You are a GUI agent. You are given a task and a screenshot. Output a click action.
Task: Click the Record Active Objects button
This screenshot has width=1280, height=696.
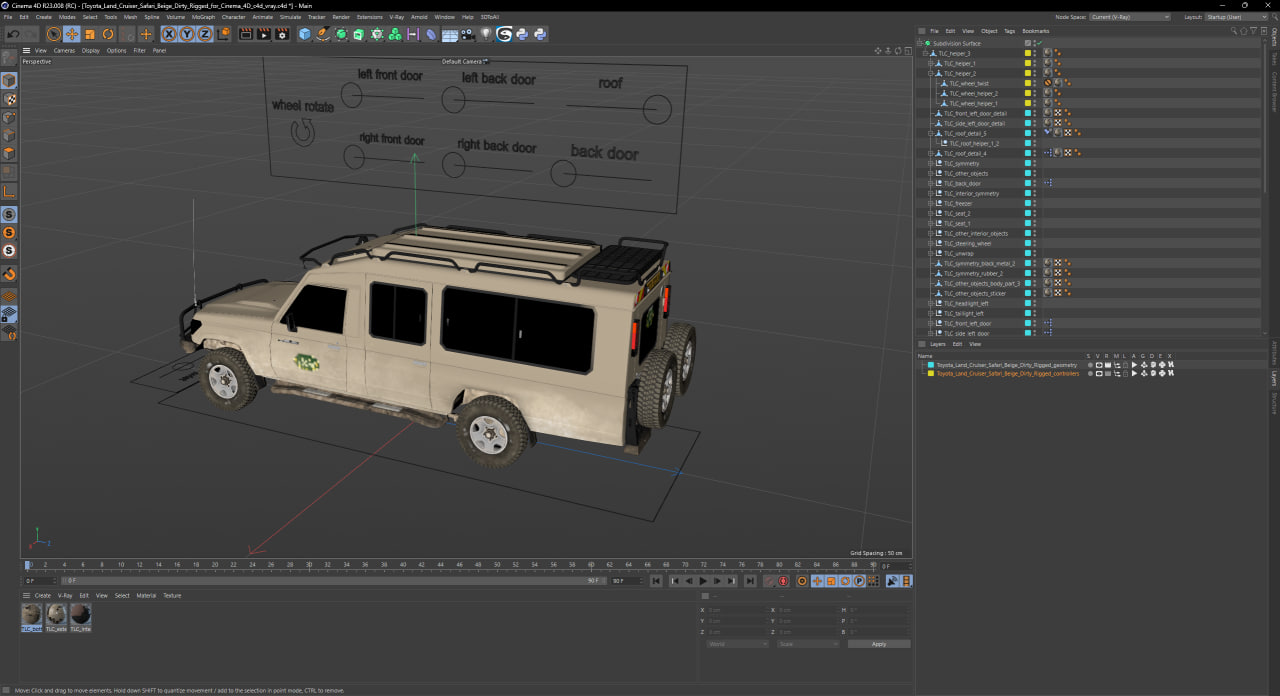(769, 581)
